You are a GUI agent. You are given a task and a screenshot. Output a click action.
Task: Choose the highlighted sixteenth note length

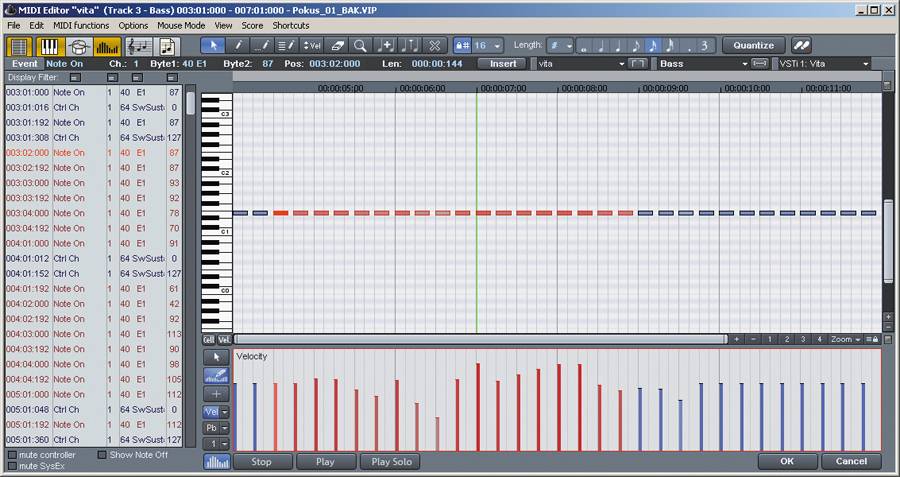653,46
